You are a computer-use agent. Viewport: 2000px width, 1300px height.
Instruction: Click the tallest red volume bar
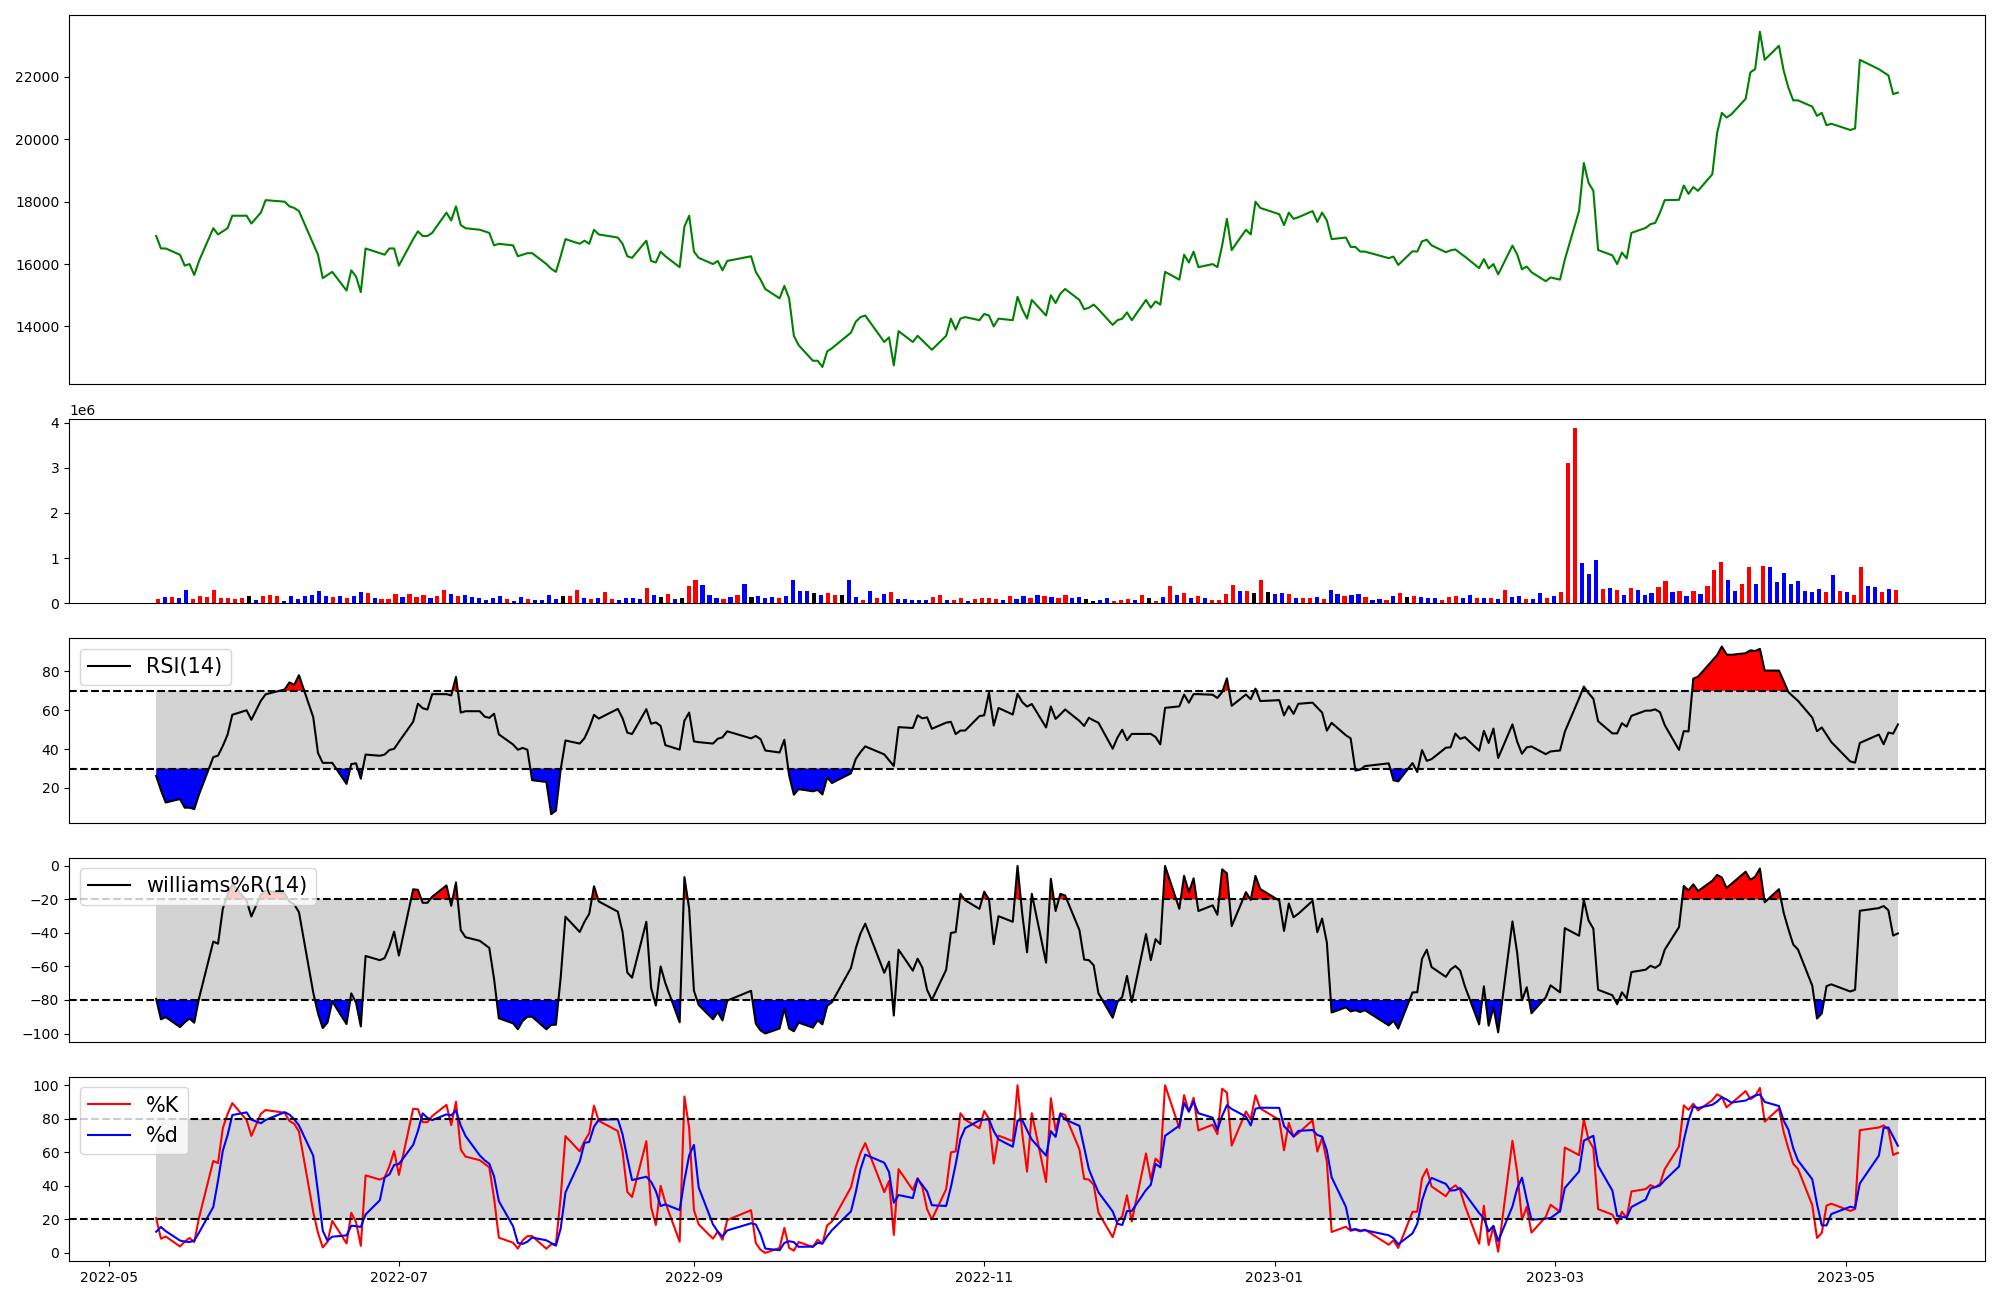(x=1575, y=515)
